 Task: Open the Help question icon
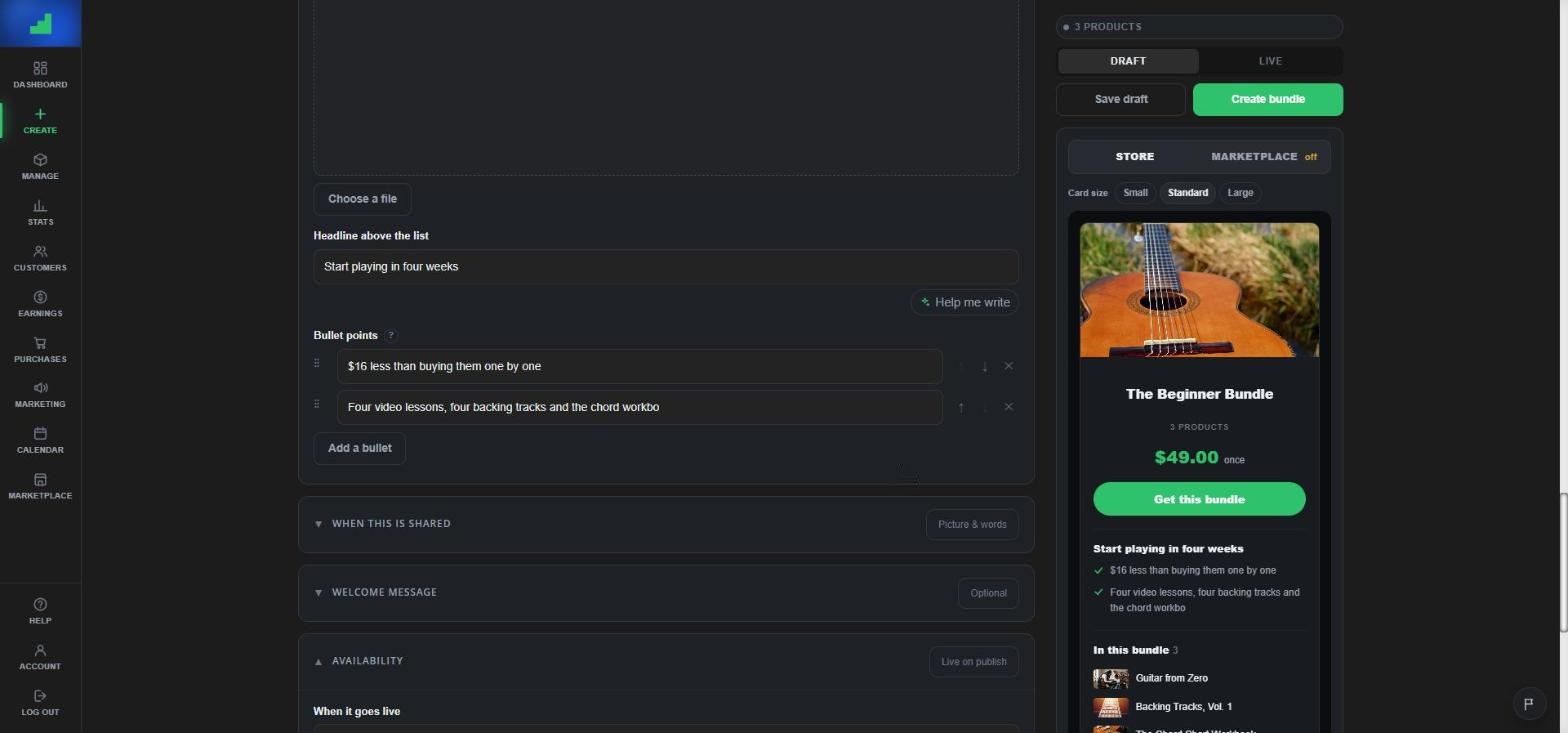40,604
